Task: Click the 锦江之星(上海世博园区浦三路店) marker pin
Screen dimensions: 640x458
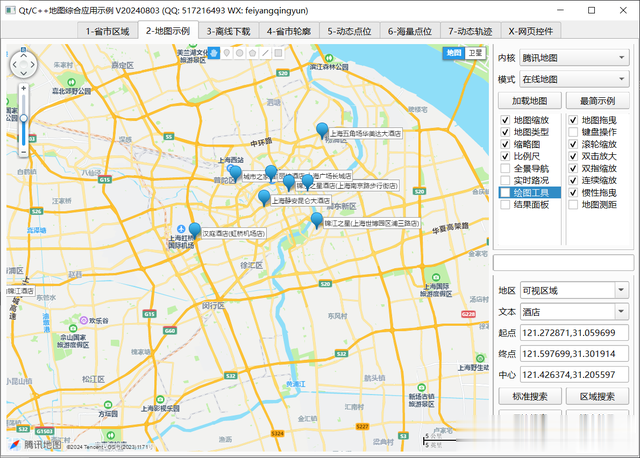Action: 317,220
